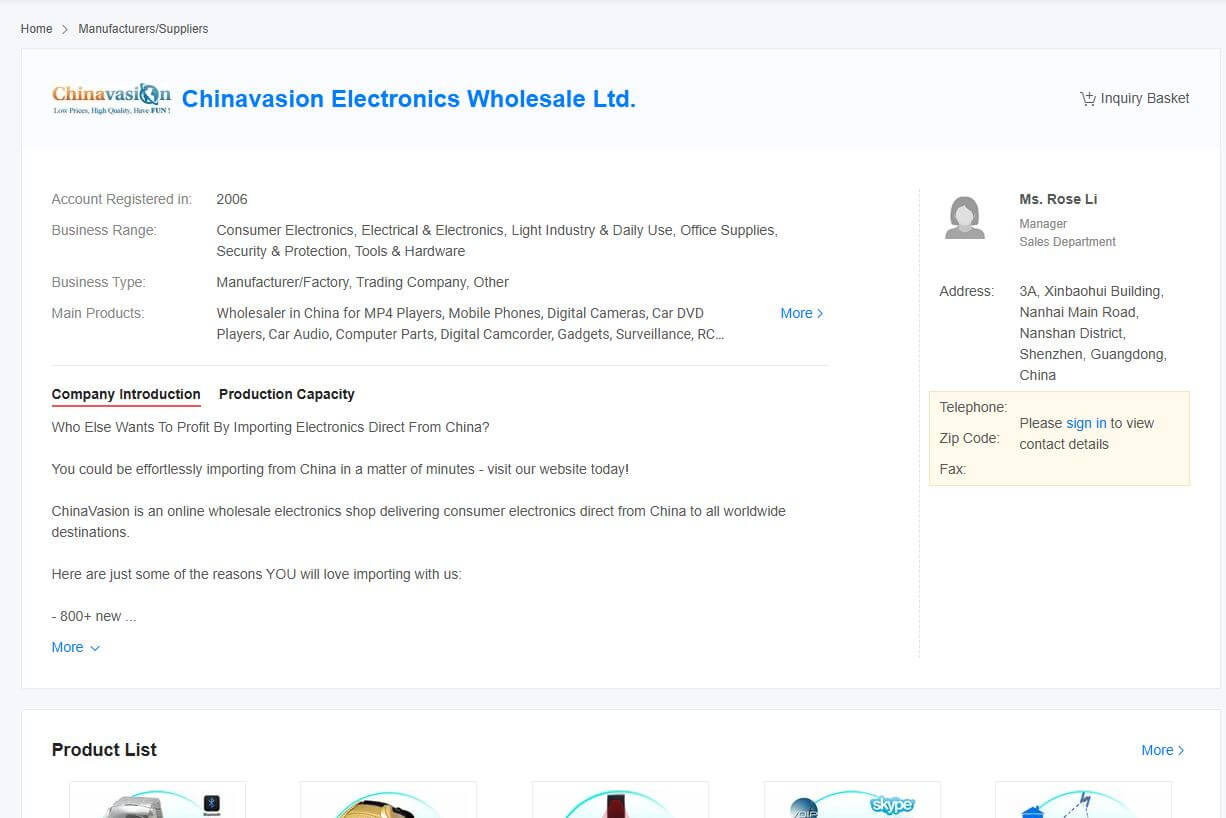Click the Ms. Rose Li contact name
Viewport: 1226px width, 818px height.
pos(1058,199)
